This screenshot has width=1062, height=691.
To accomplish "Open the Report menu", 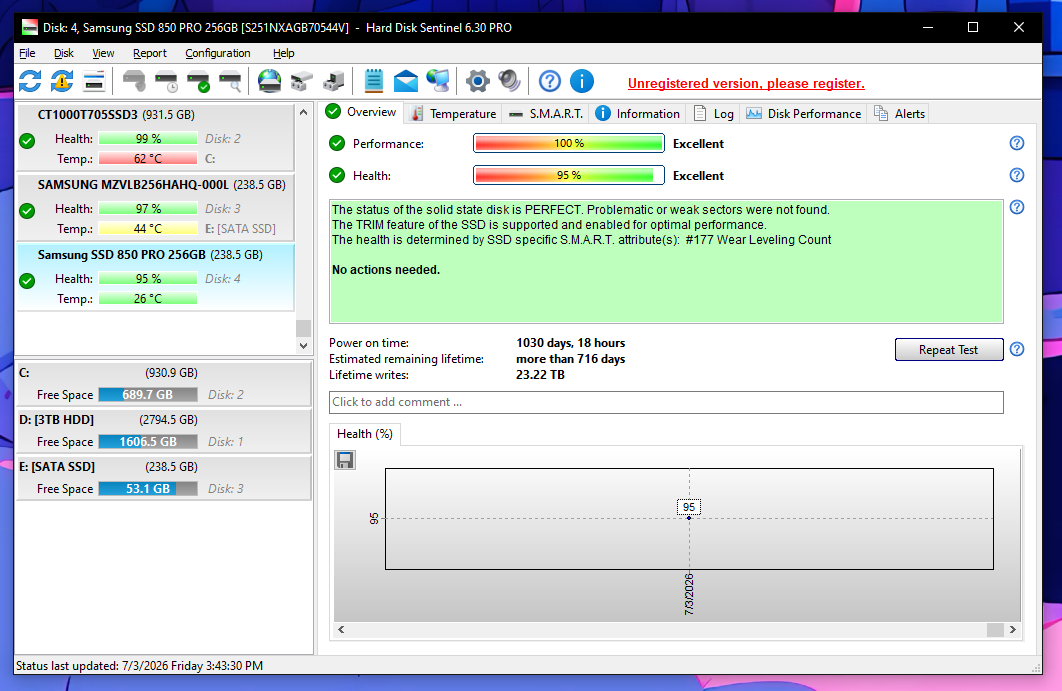I will point(150,53).
